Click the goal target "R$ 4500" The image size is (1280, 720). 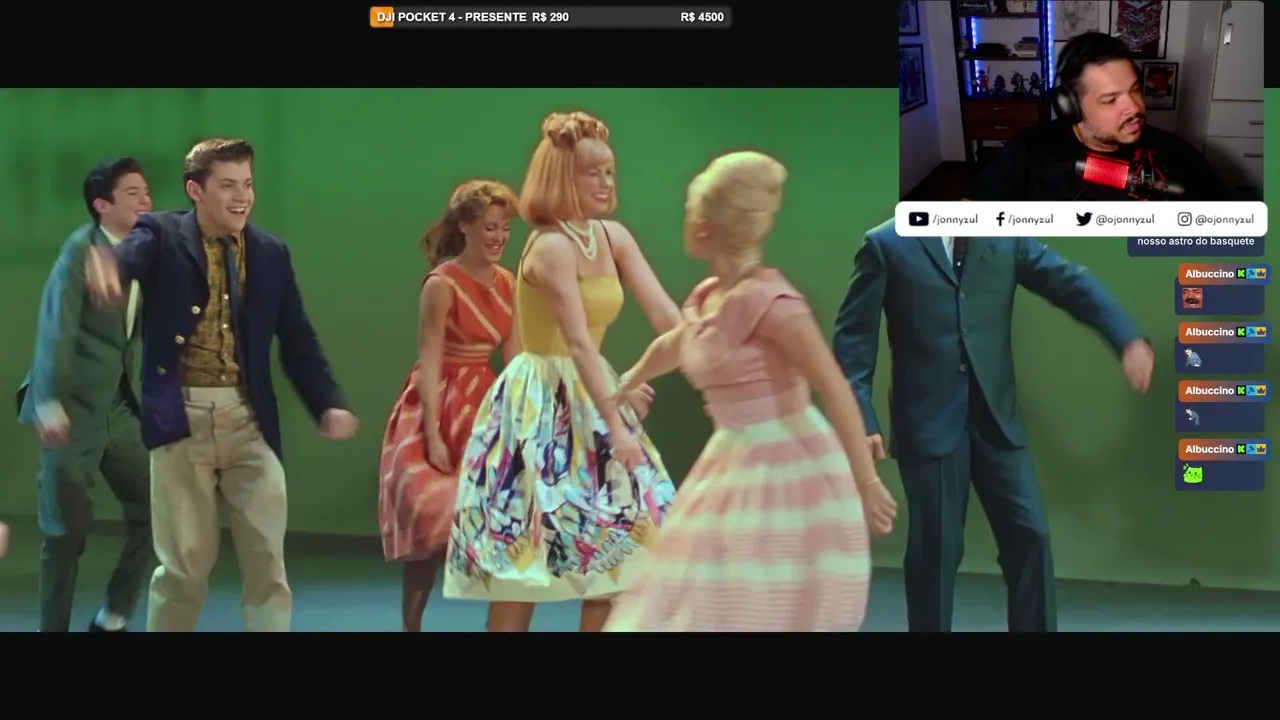(702, 17)
